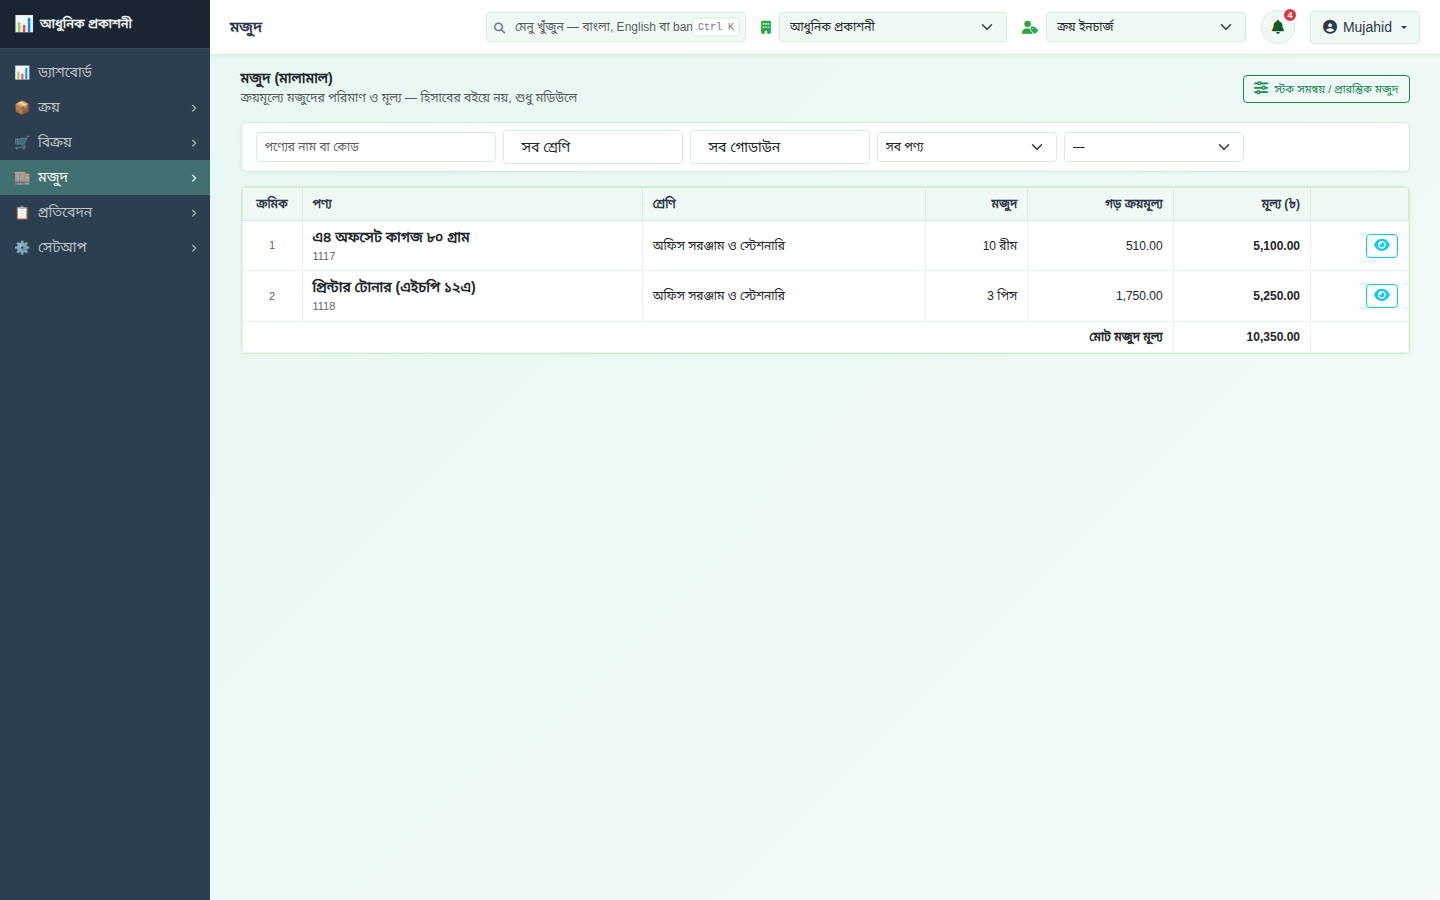This screenshot has width=1440, height=900.
Task: Click the search magnifier icon in top bar
Action: (x=499, y=27)
